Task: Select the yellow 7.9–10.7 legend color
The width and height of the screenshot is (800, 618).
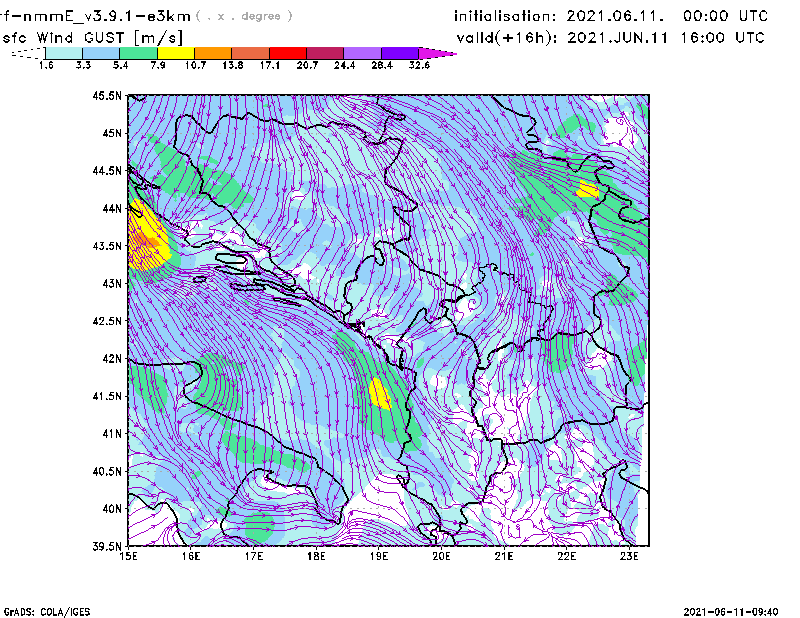Action: [x=176, y=53]
